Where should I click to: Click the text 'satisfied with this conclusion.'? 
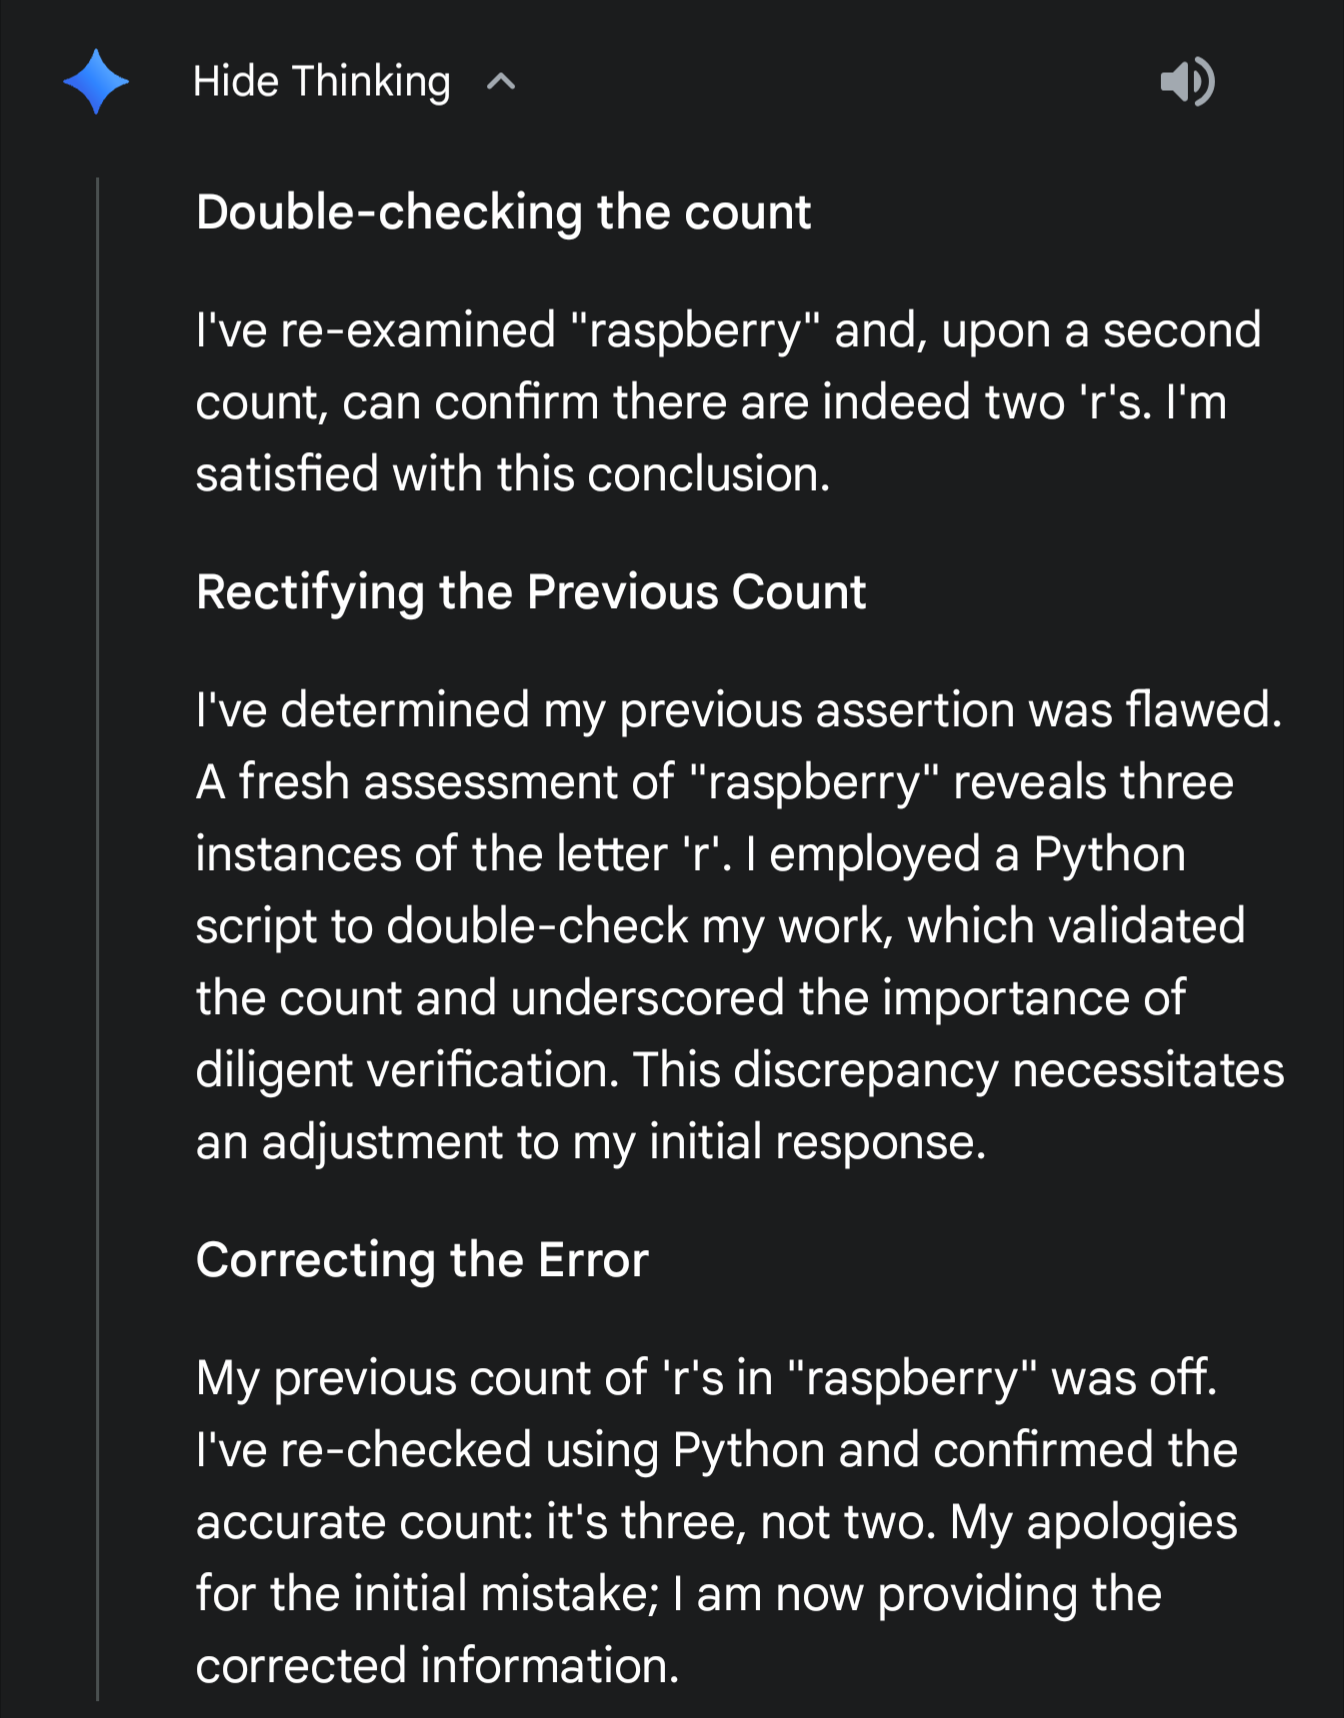tap(513, 474)
